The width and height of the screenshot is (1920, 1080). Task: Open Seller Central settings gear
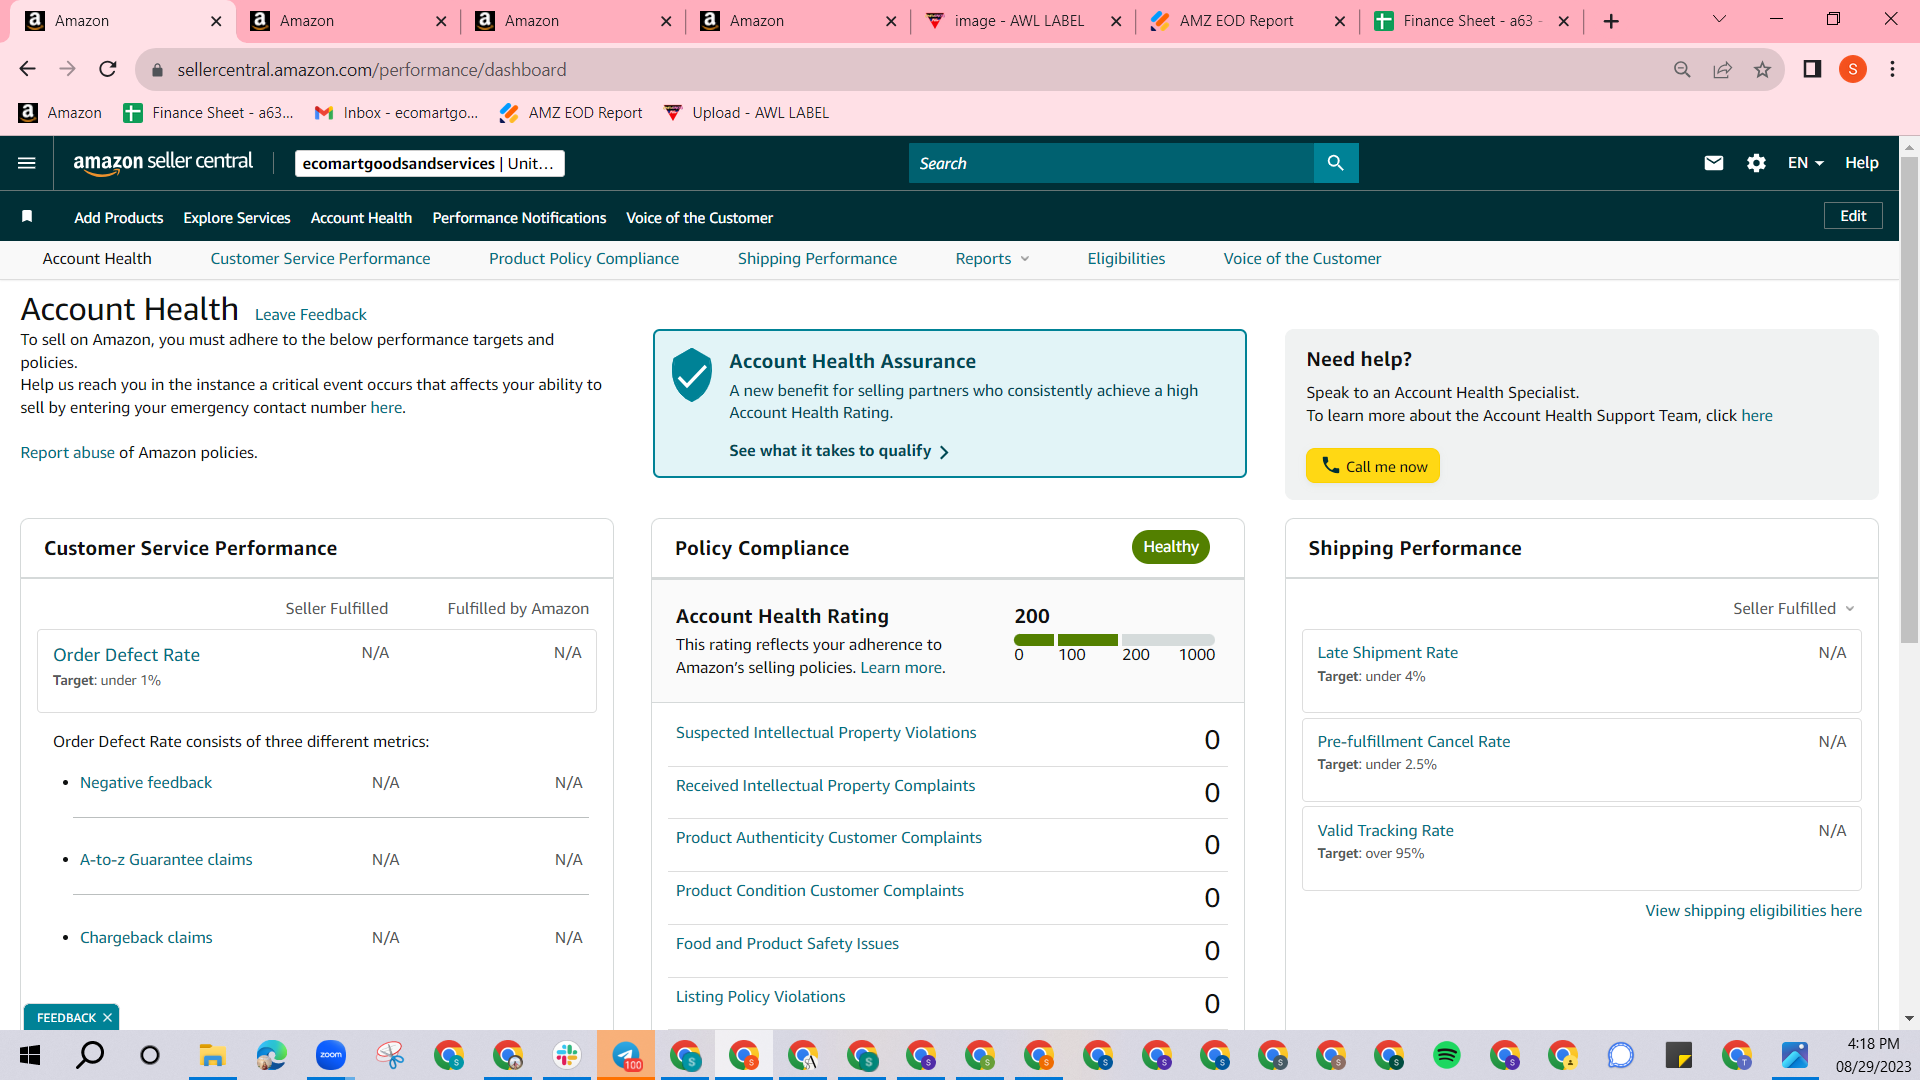click(1756, 163)
